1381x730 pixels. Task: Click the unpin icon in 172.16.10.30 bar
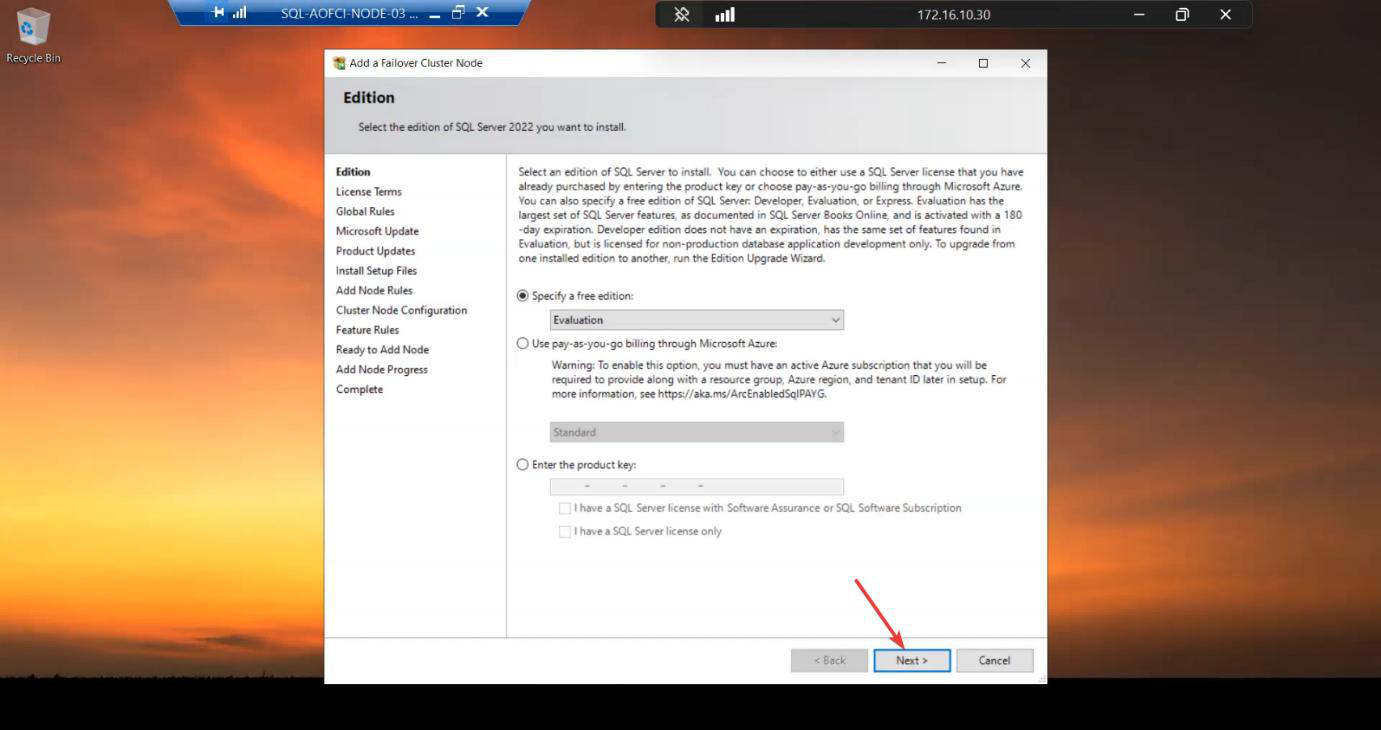tap(682, 15)
